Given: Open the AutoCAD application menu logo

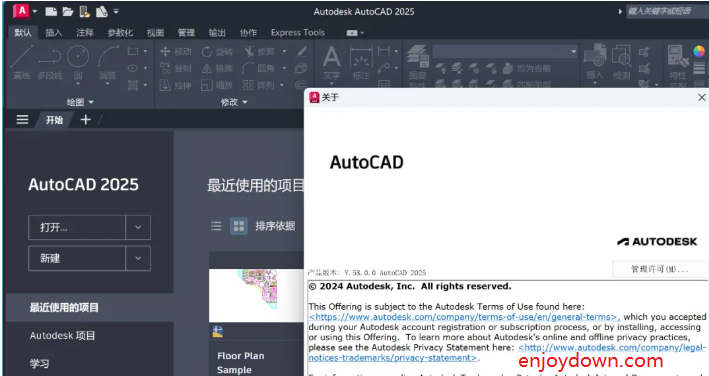Looking at the screenshot, I should 21,11.
